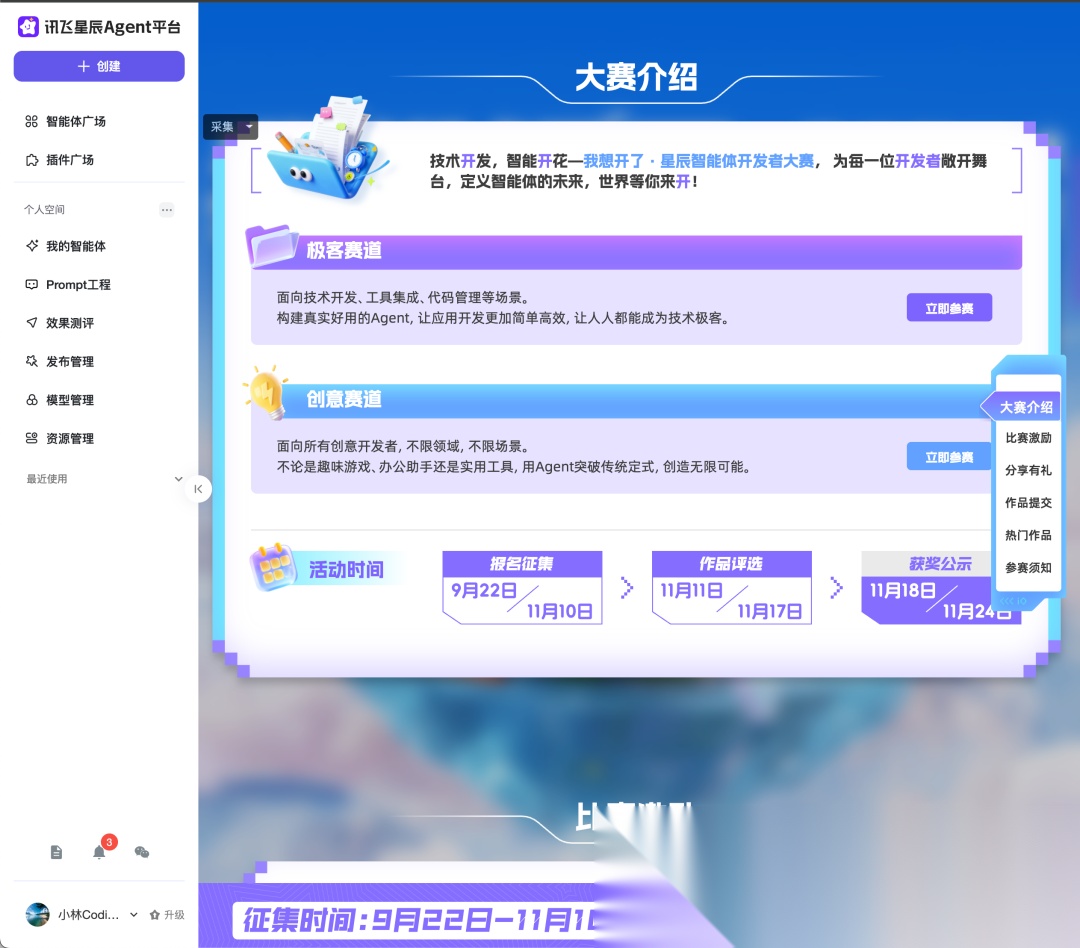
Task: Jump to 作品提交 section
Action: click(x=1028, y=503)
